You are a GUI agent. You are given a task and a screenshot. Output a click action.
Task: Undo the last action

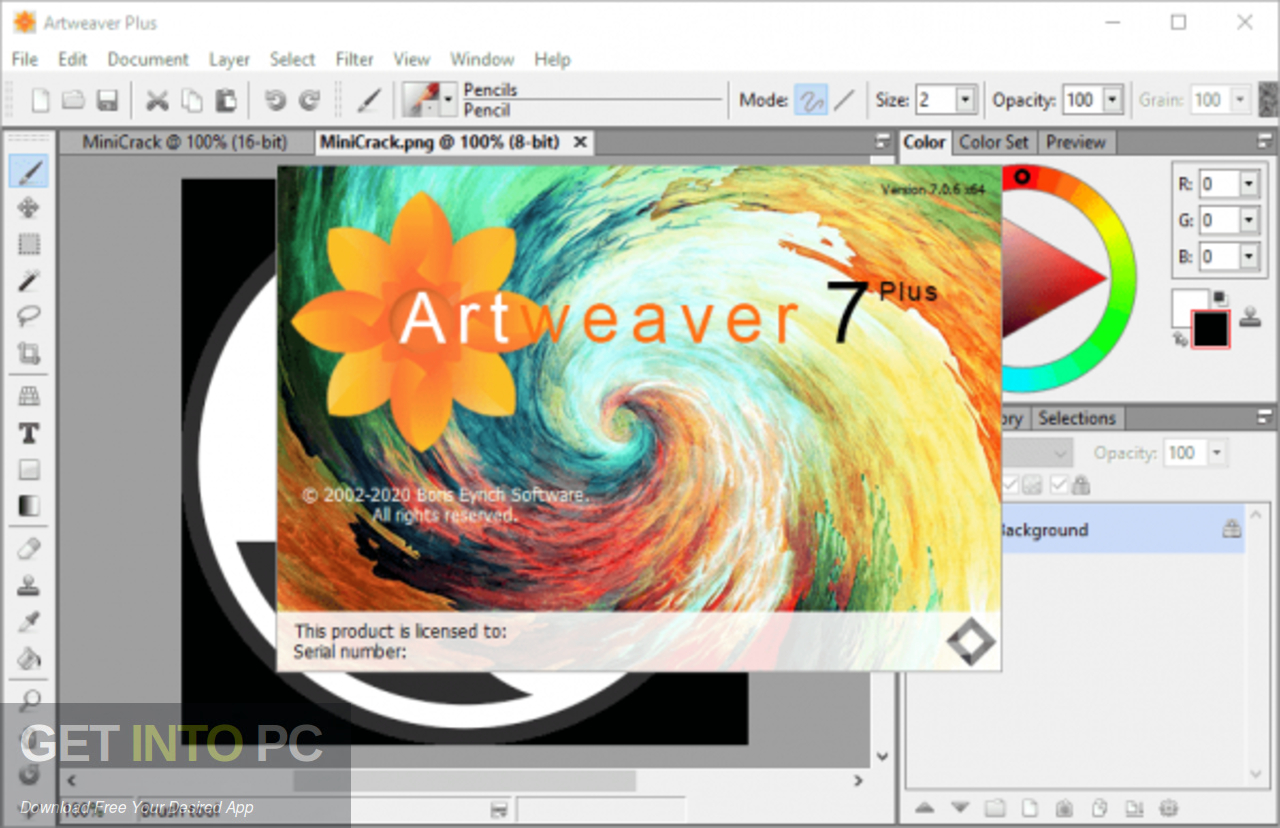[x=275, y=100]
